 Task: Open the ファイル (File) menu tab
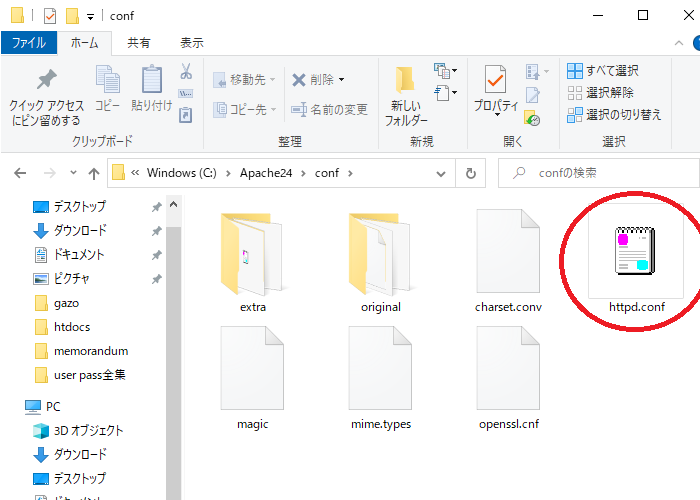point(28,43)
